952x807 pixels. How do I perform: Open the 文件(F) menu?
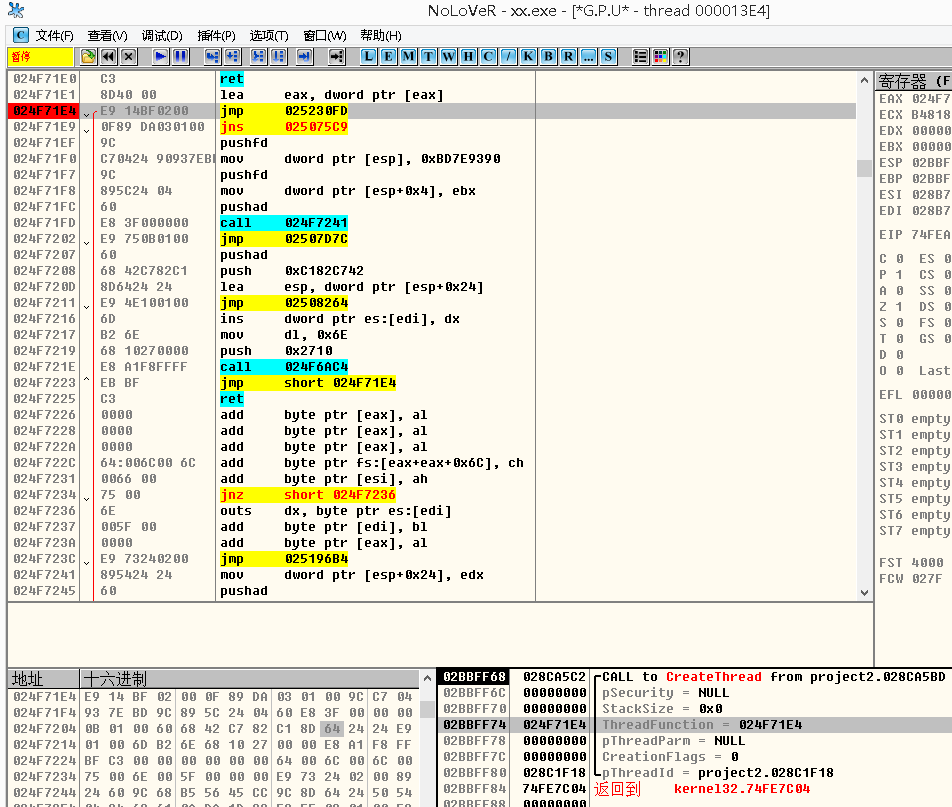point(54,36)
